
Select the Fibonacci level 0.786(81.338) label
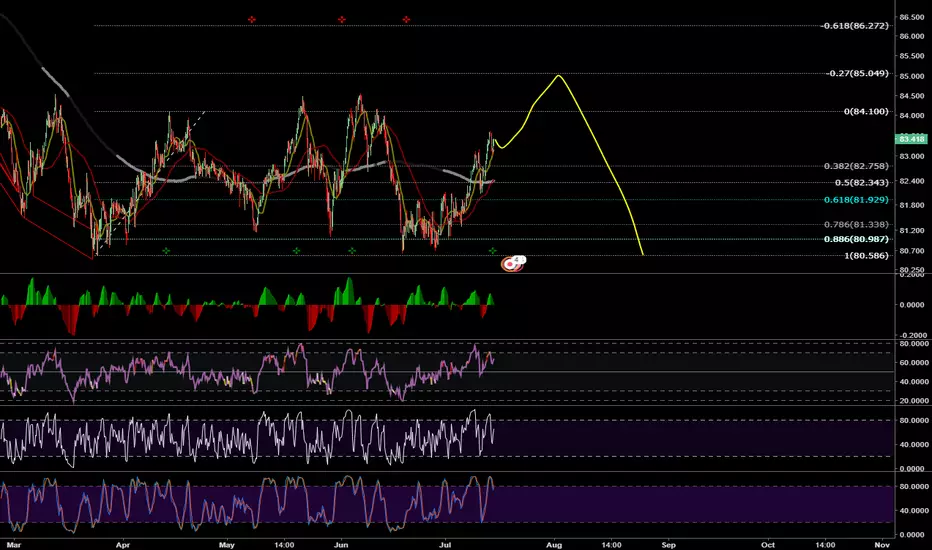(x=857, y=224)
